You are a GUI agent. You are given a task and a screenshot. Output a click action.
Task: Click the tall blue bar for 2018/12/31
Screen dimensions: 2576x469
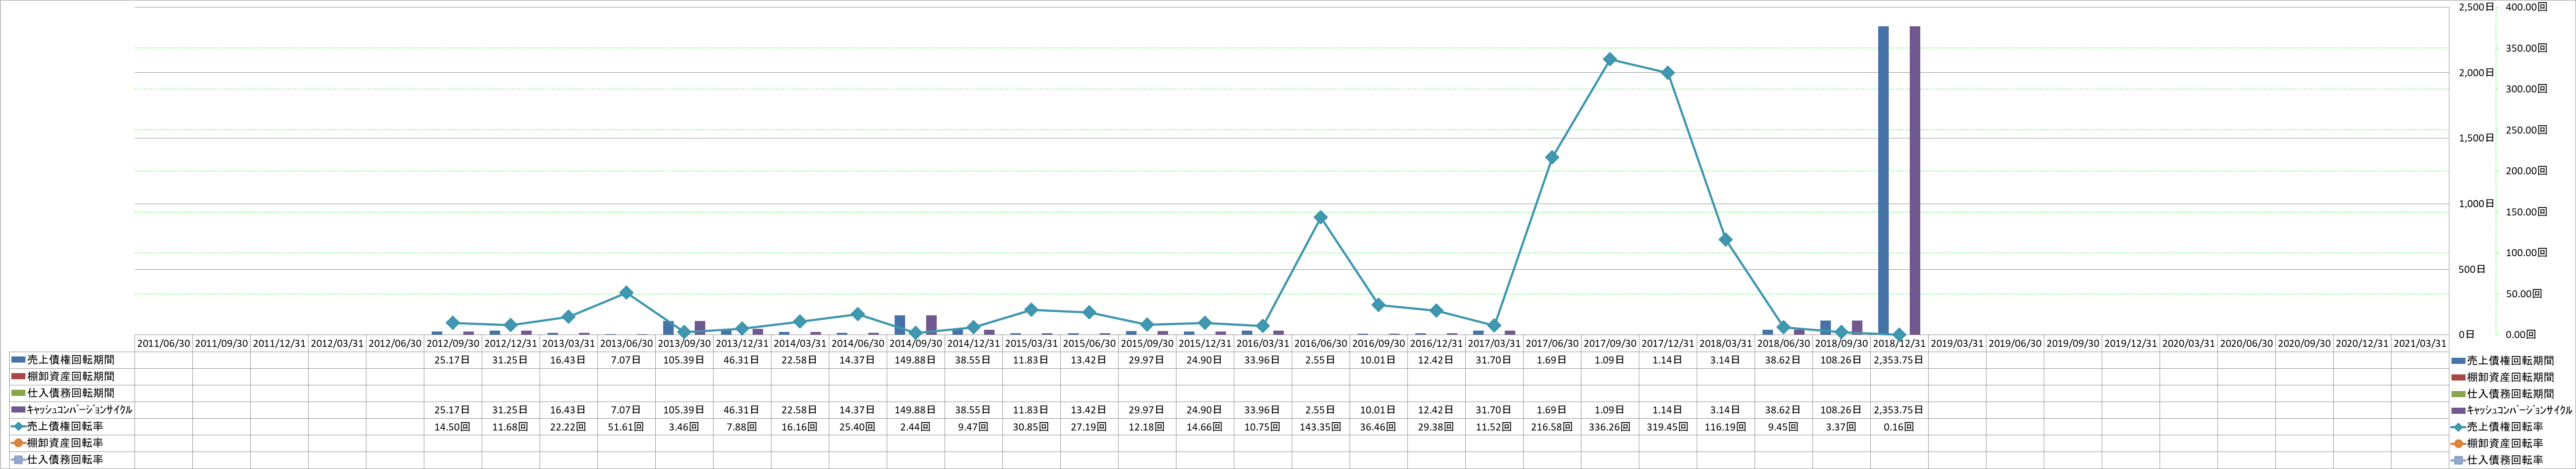click(1883, 180)
